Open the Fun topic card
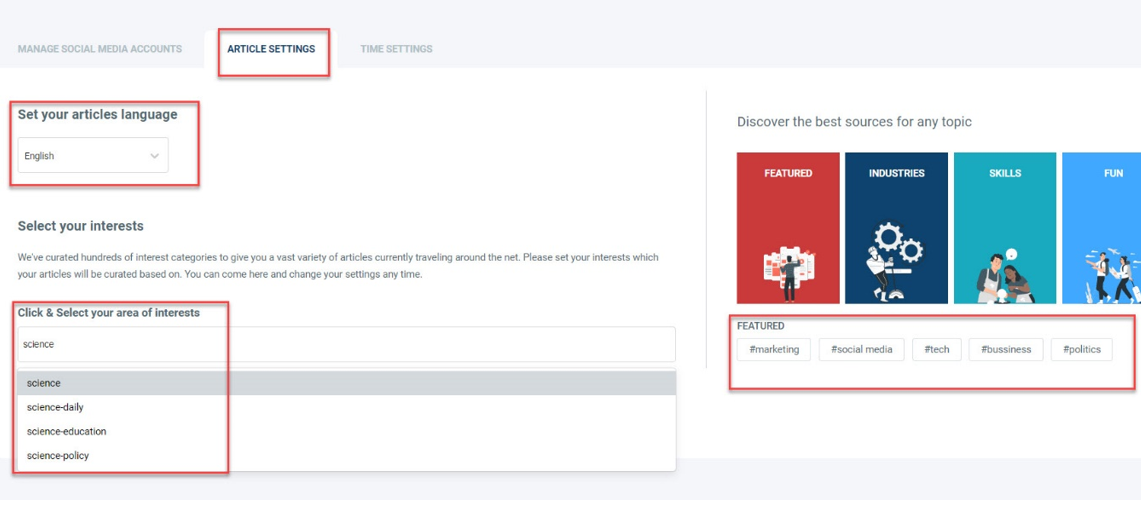This screenshot has width=1141, height=506. tap(1102, 228)
